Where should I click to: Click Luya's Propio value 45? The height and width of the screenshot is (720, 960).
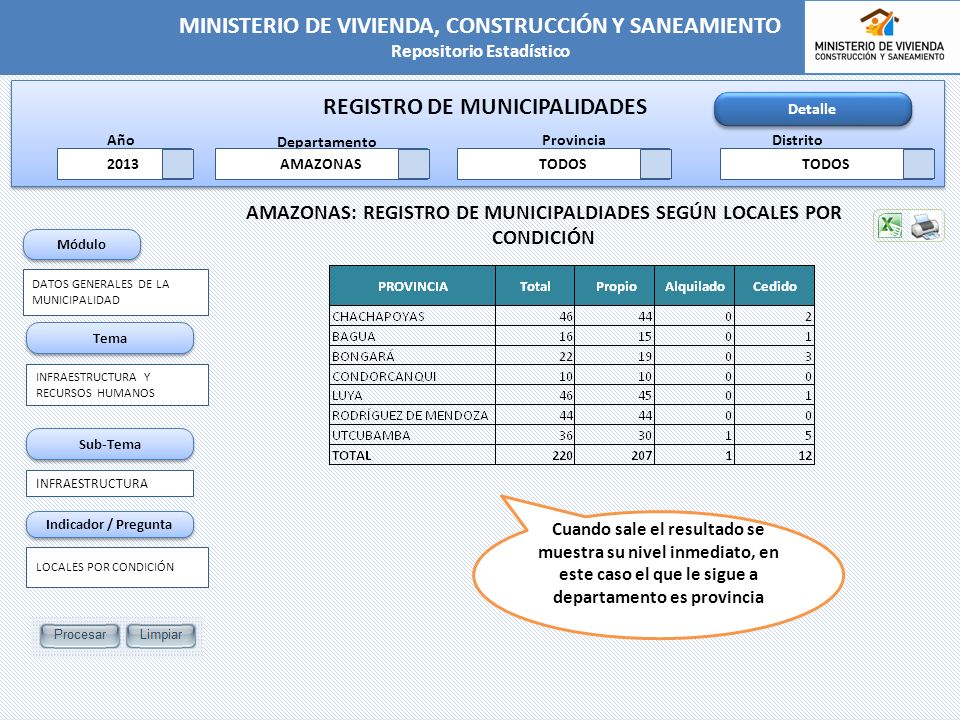pyautogui.click(x=645, y=396)
